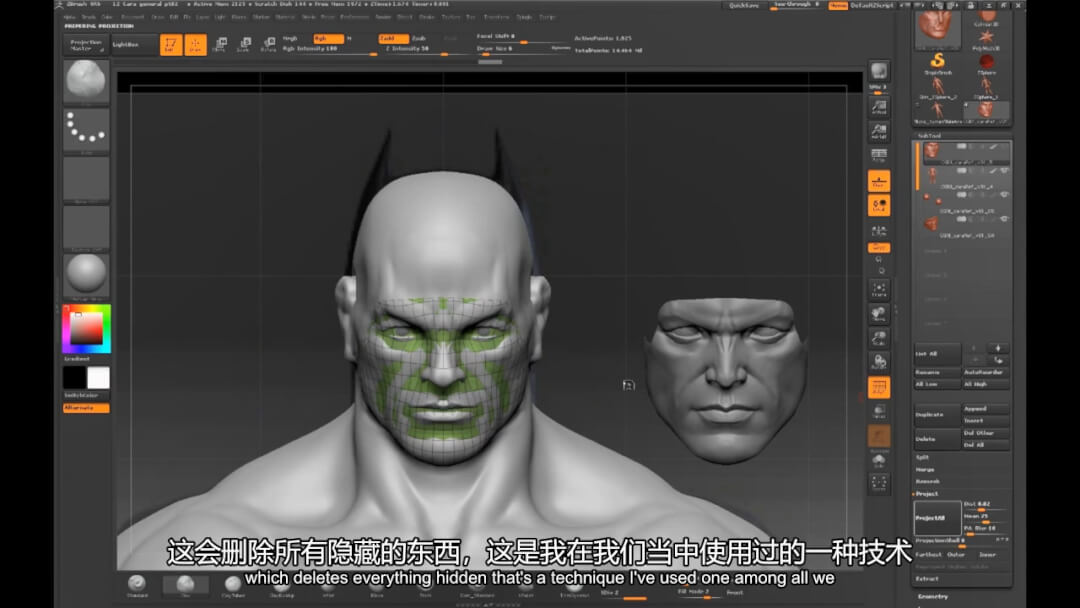Select the red ZSphere tool
The image size is (1080, 608).
(986, 63)
